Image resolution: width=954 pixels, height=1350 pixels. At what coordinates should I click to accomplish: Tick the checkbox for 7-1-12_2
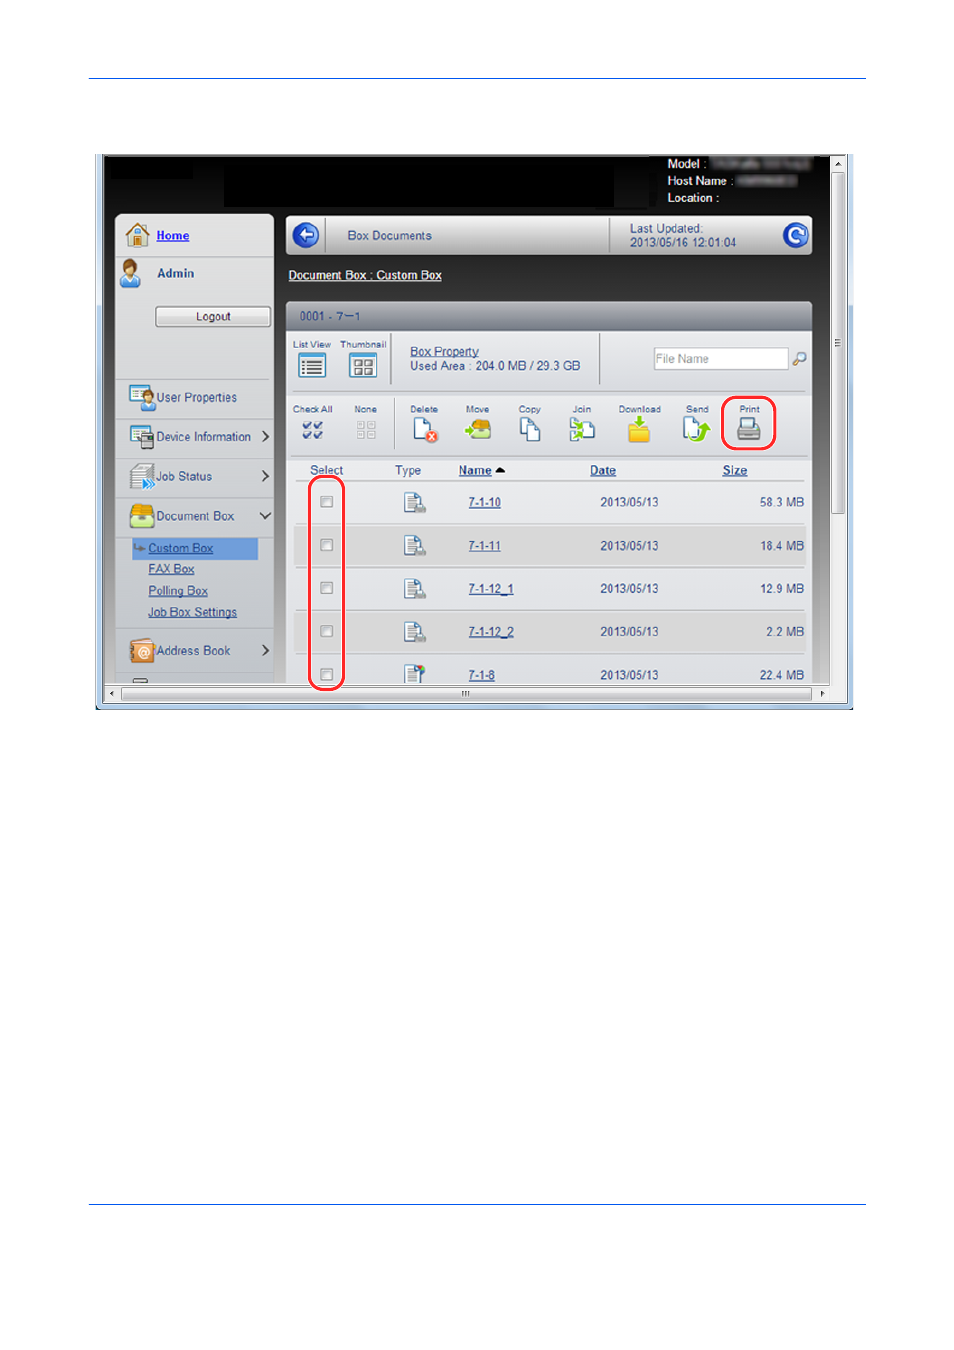pyautogui.click(x=326, y=631)
